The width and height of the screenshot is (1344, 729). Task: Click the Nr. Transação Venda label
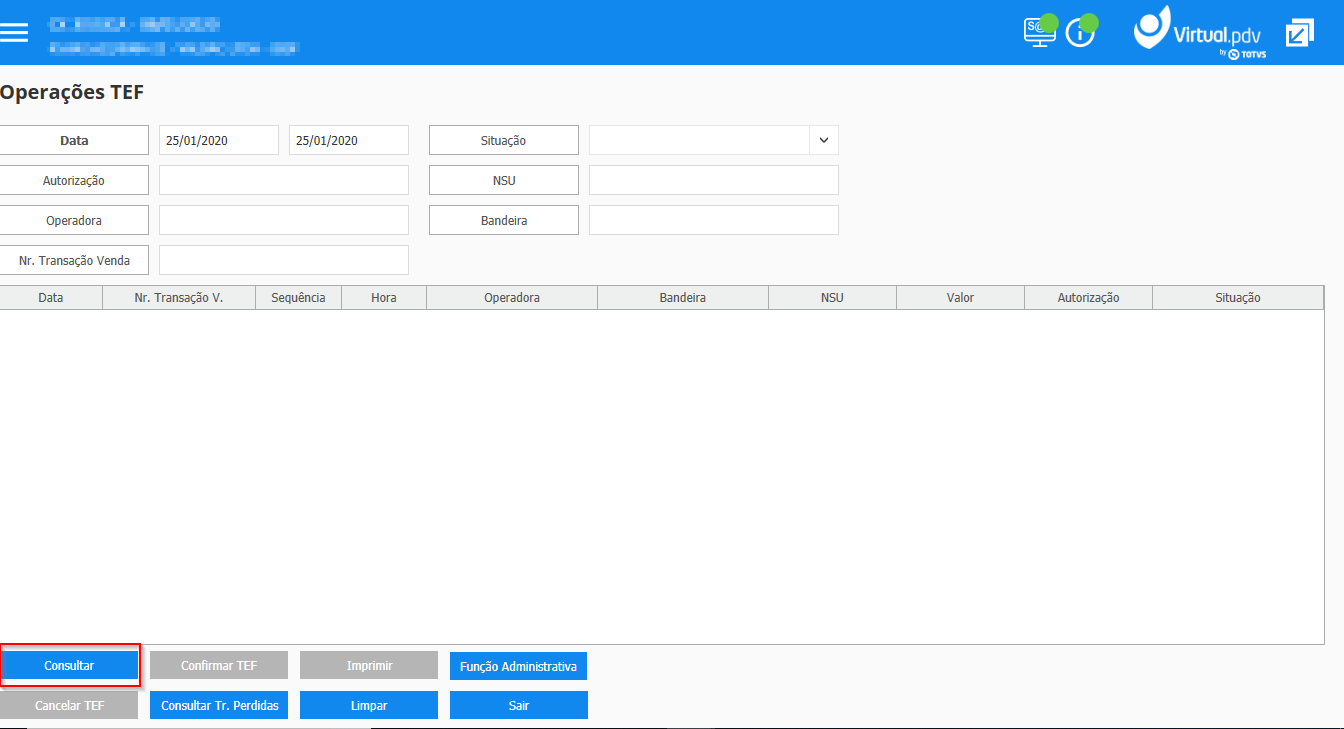pyautogui.click(x=74, y=260)
